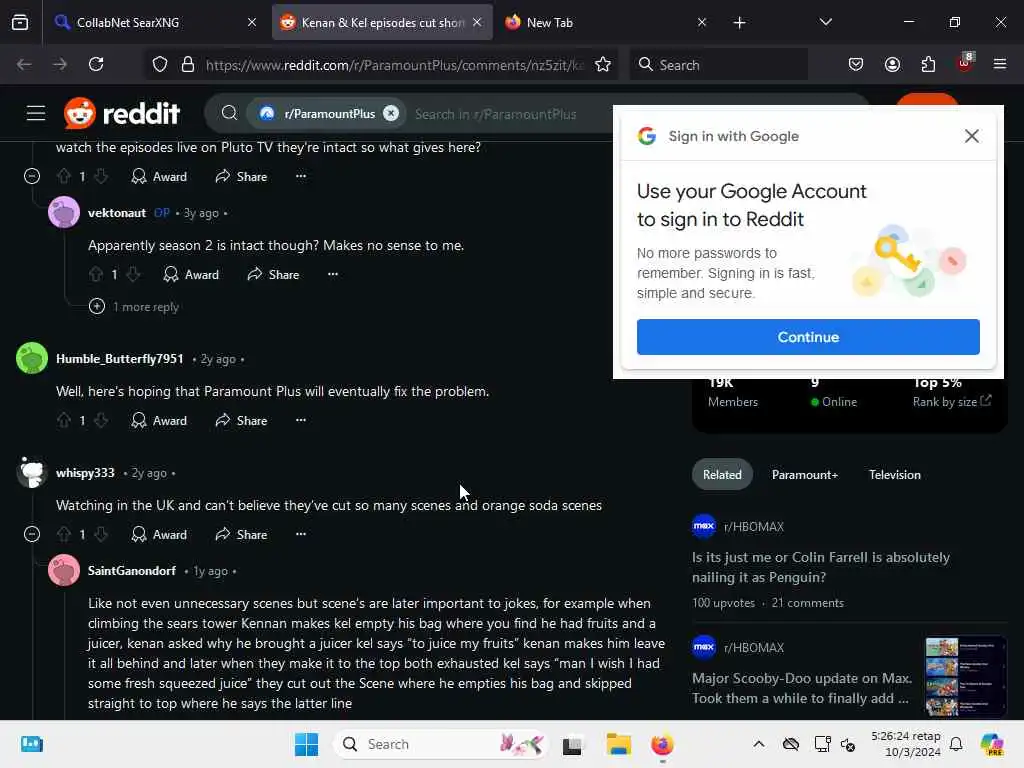Image resolution: width=1024 pixels, height=768 pixels.
Task: Open SaintGanondorf's user profile
Action: pos(132,571)
